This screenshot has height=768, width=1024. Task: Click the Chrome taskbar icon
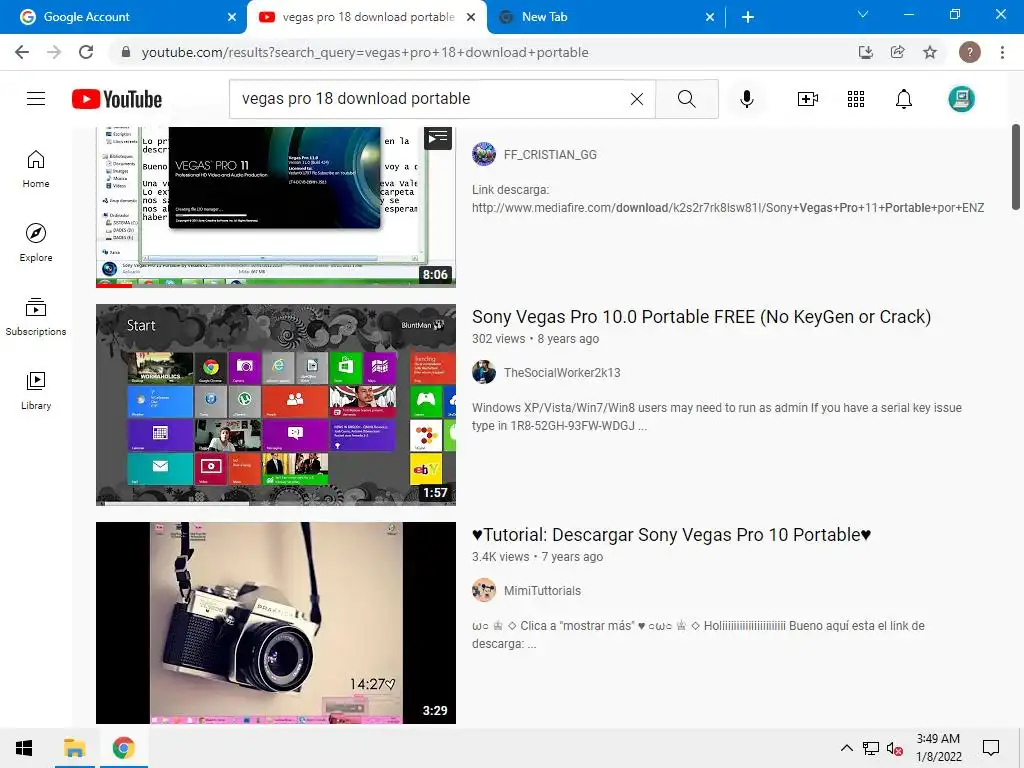(123, 748)
